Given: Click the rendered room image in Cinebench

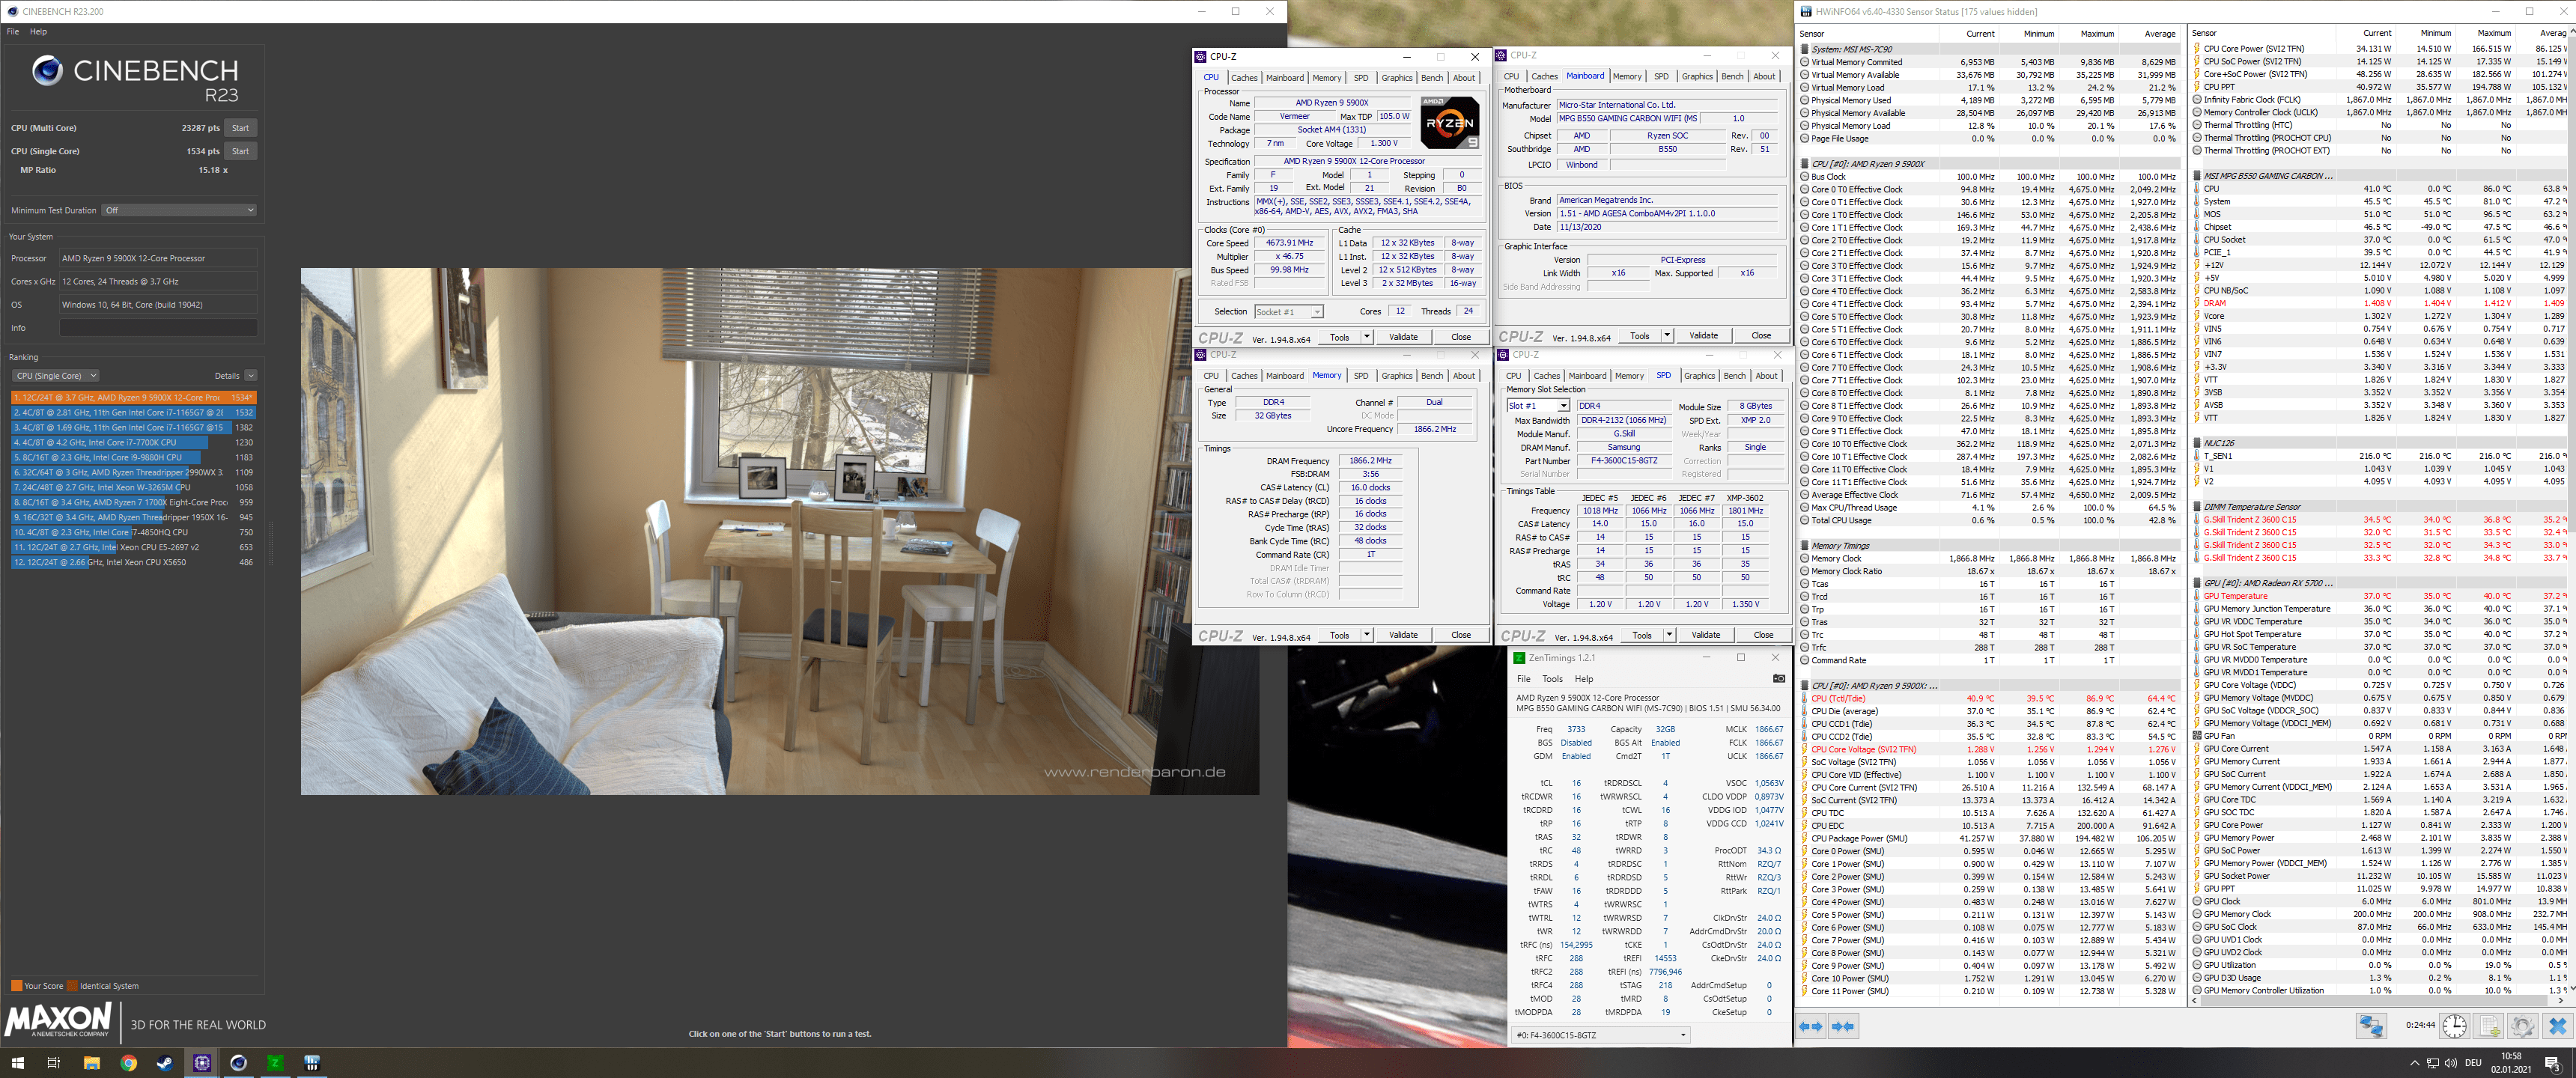Looking at the screenshot, I should 780,531.
